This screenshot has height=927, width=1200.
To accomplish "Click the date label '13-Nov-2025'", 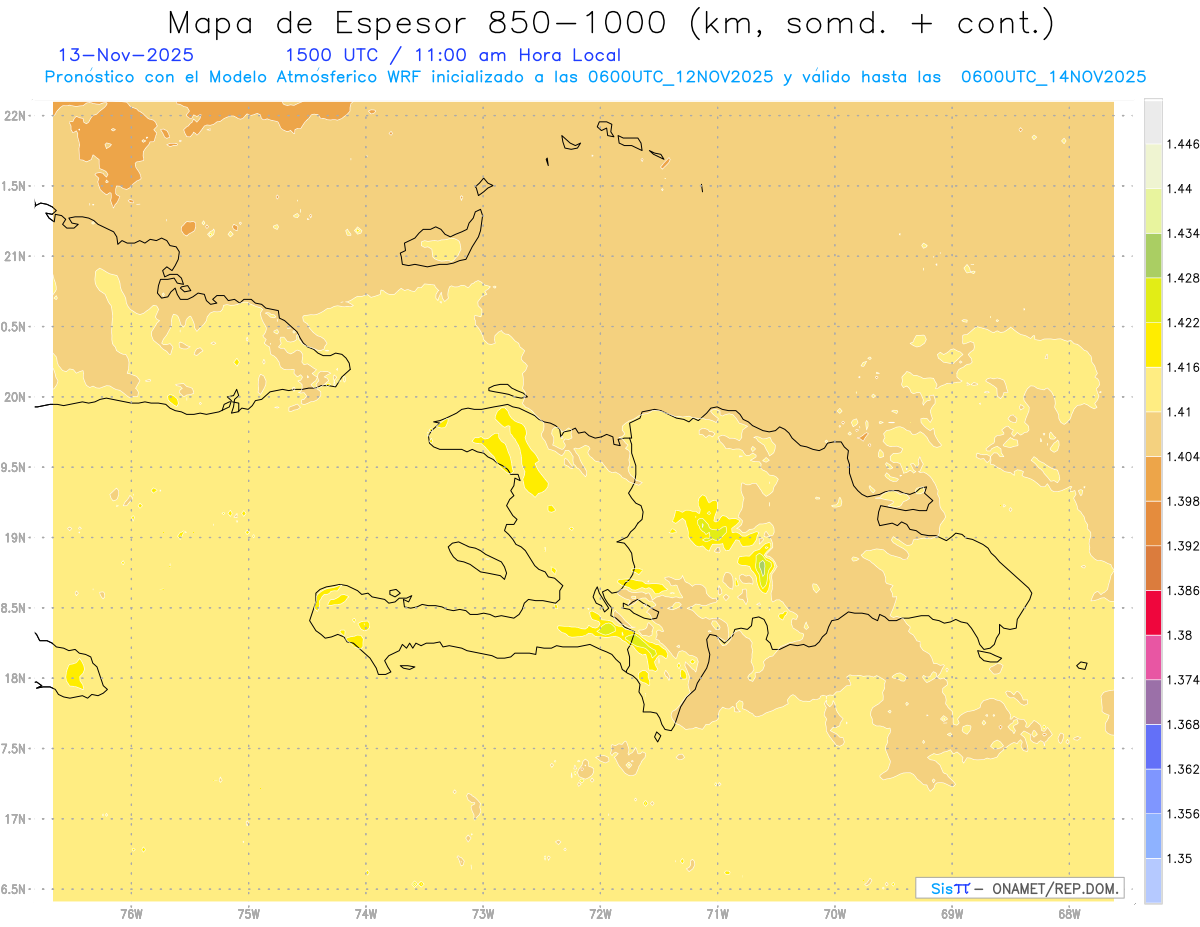I will (x=126, y=55).
